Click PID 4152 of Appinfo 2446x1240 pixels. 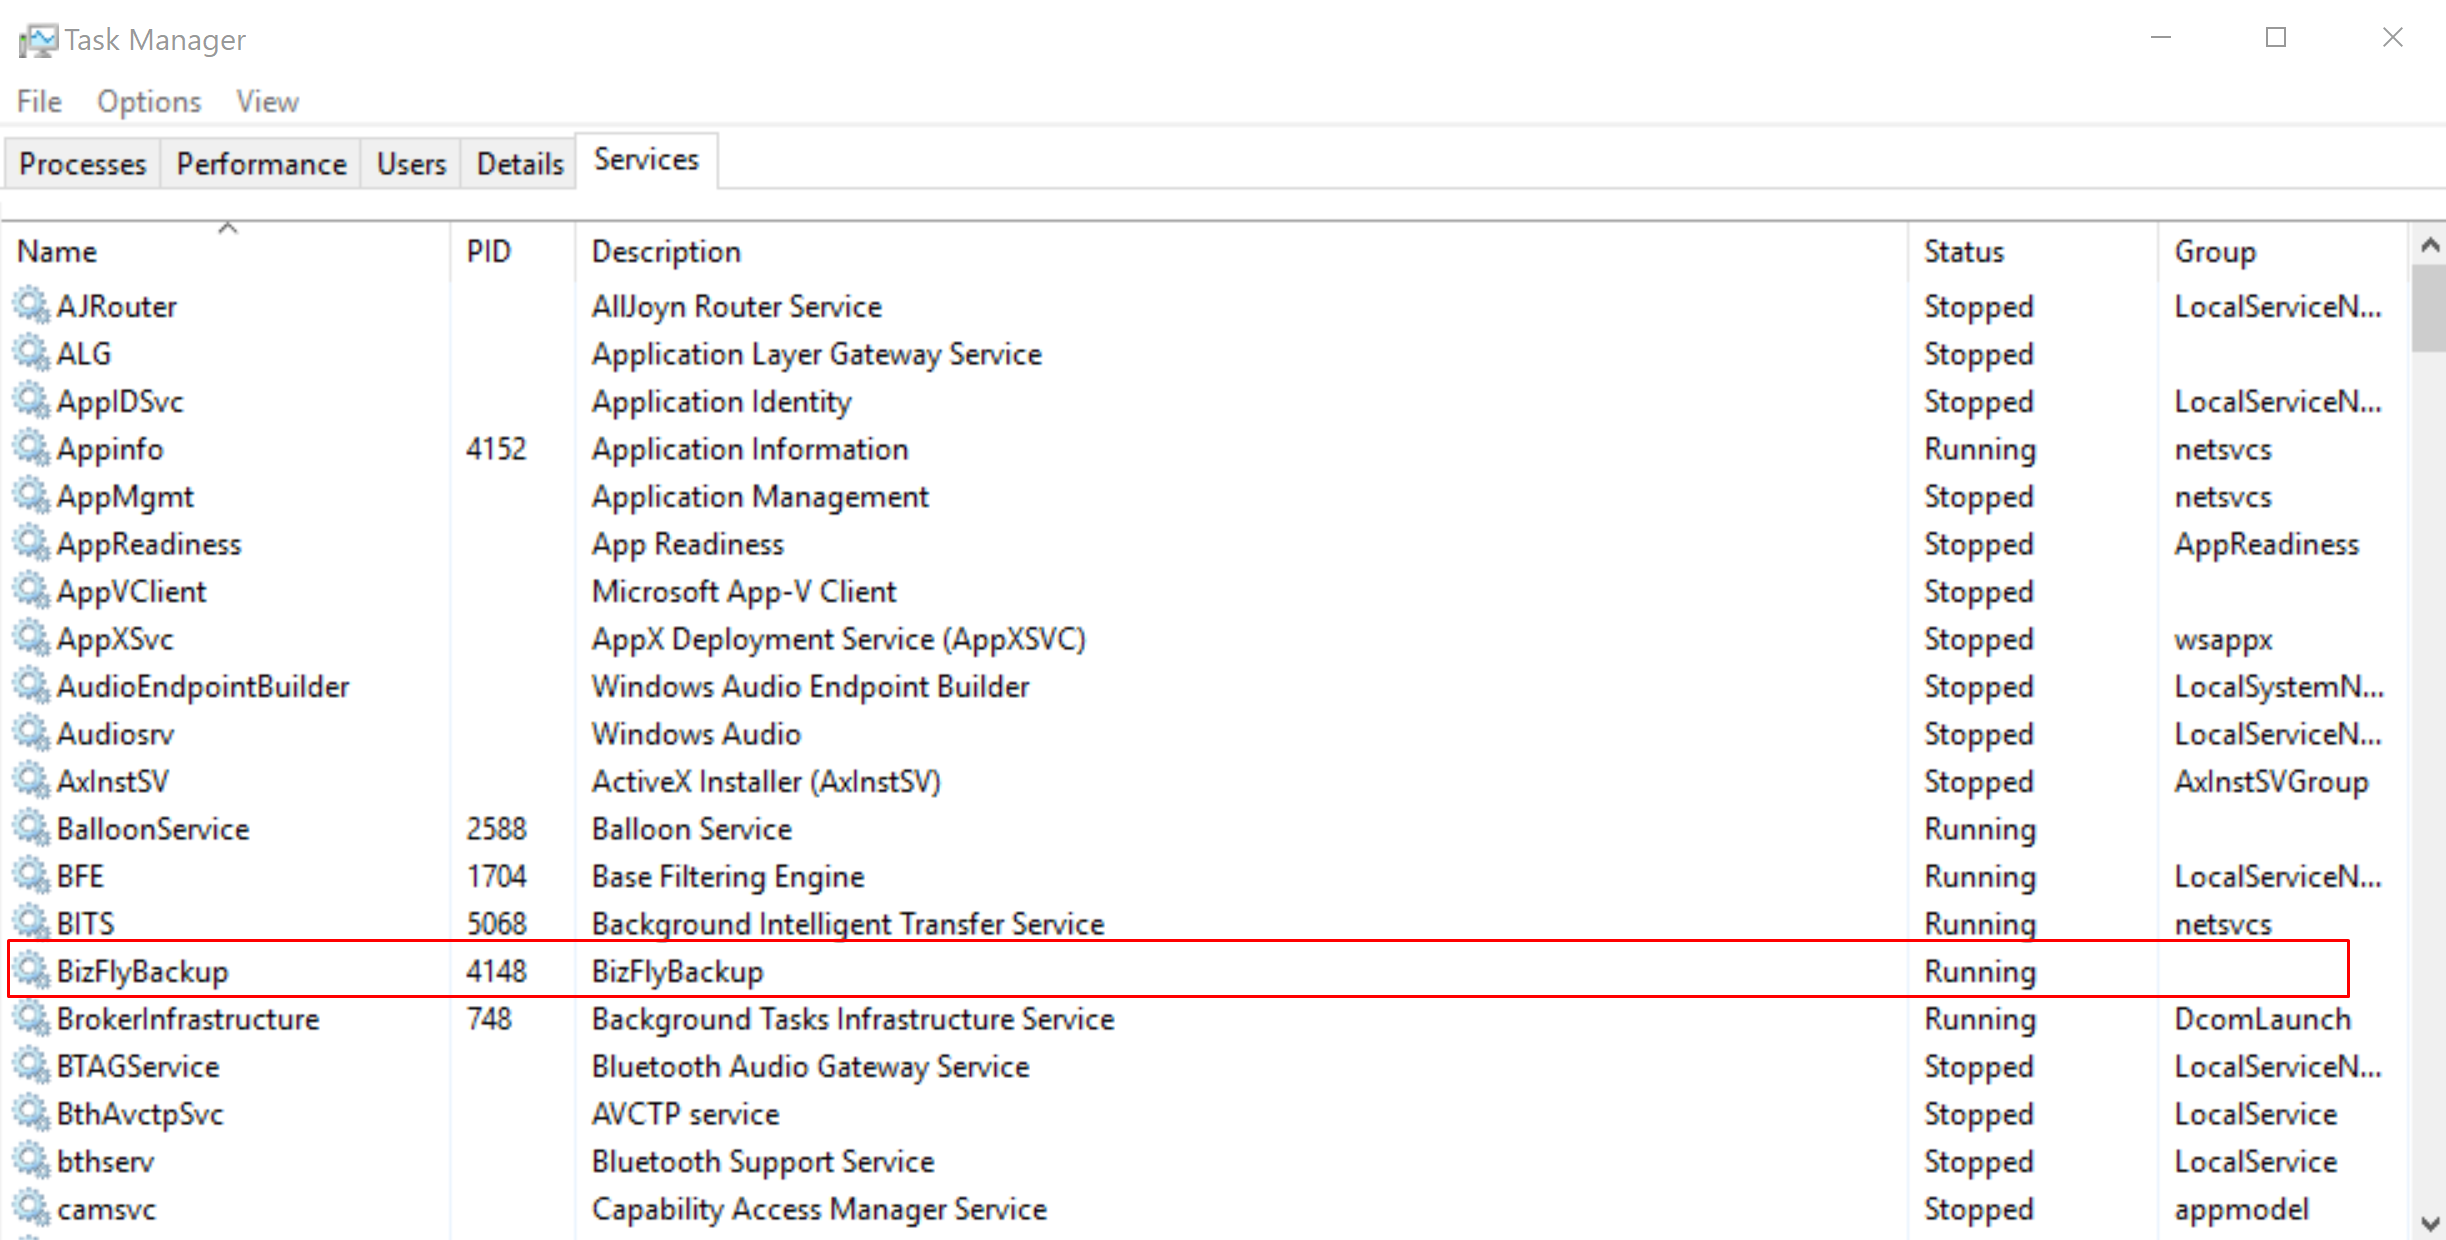[496, 448]
